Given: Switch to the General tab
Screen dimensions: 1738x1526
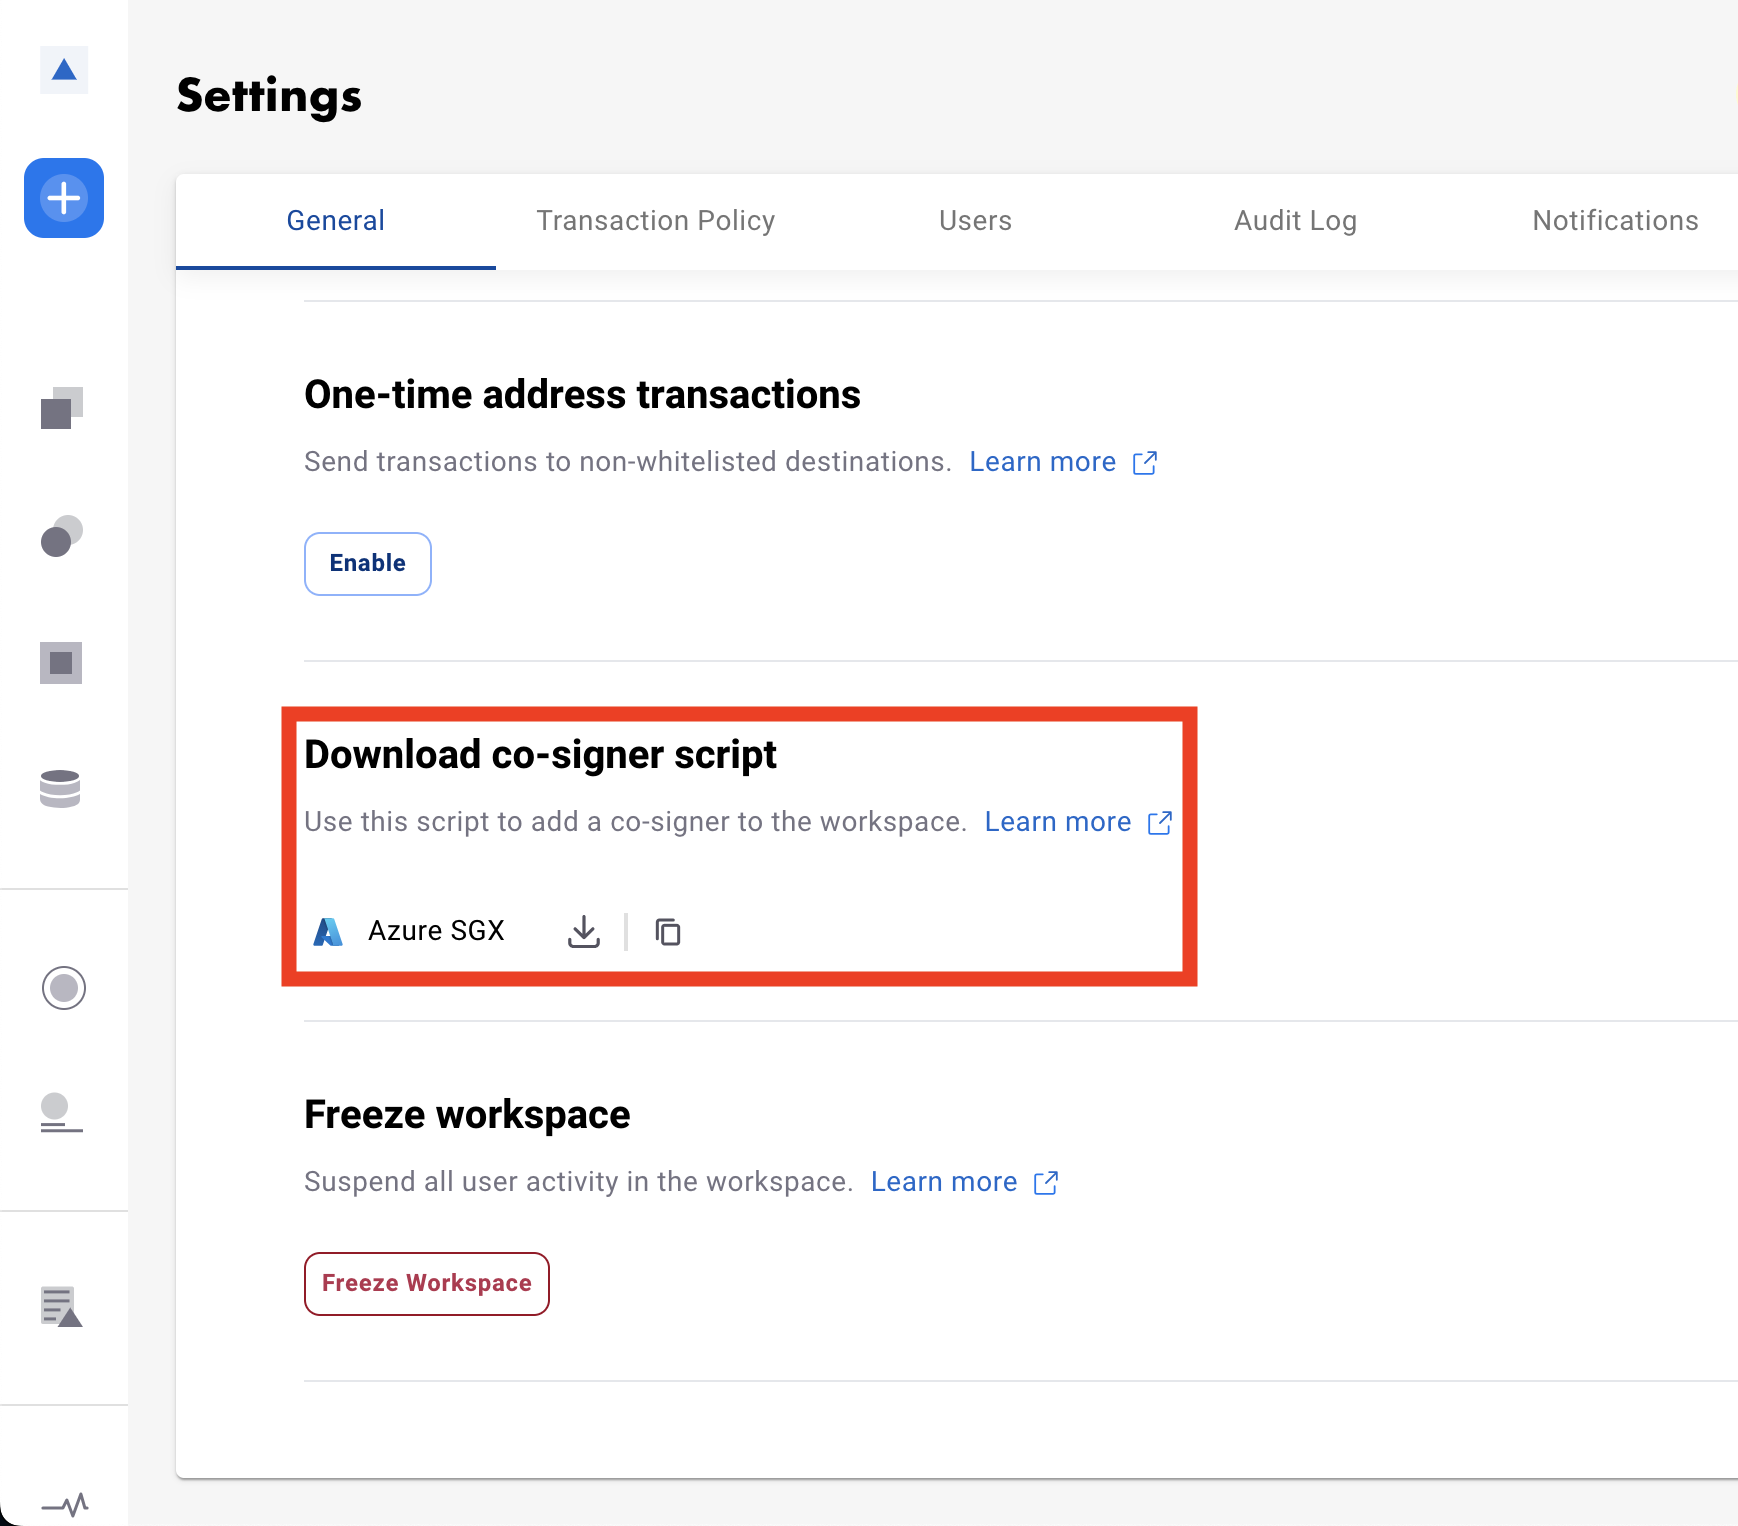Looking at the screenshot, I should coord(336,221).
